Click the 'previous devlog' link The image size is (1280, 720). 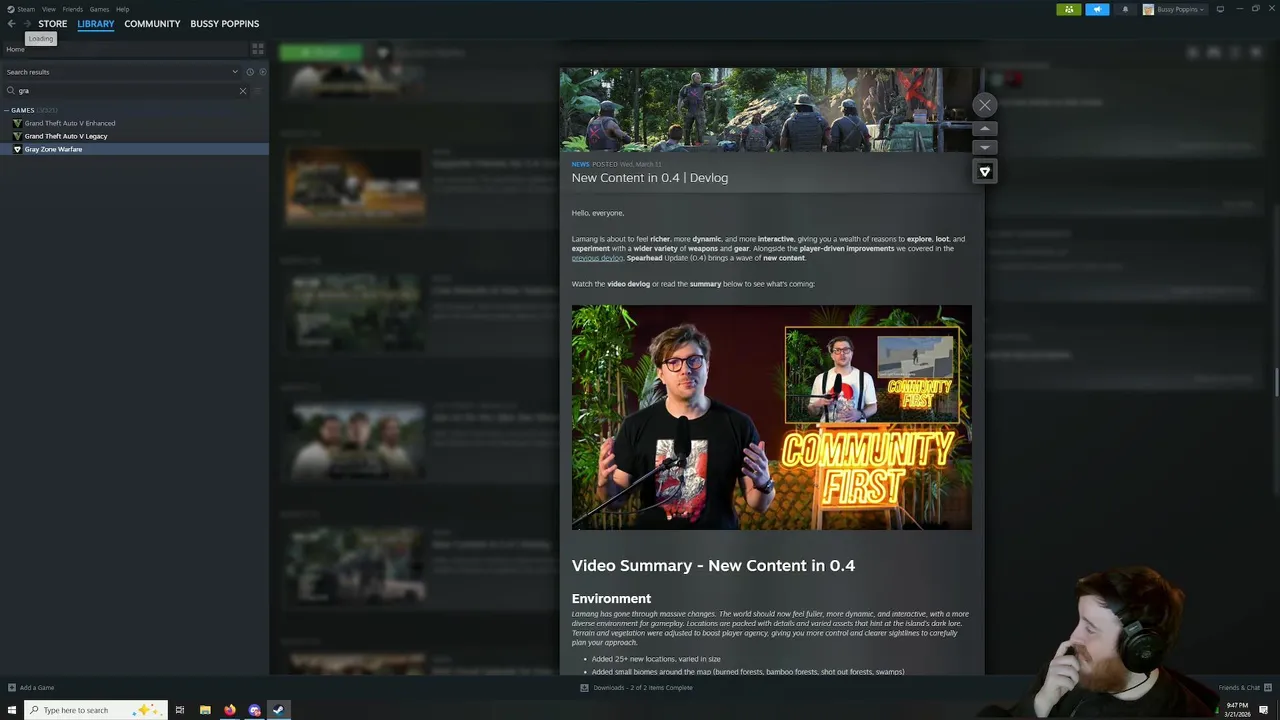[597, 258]
